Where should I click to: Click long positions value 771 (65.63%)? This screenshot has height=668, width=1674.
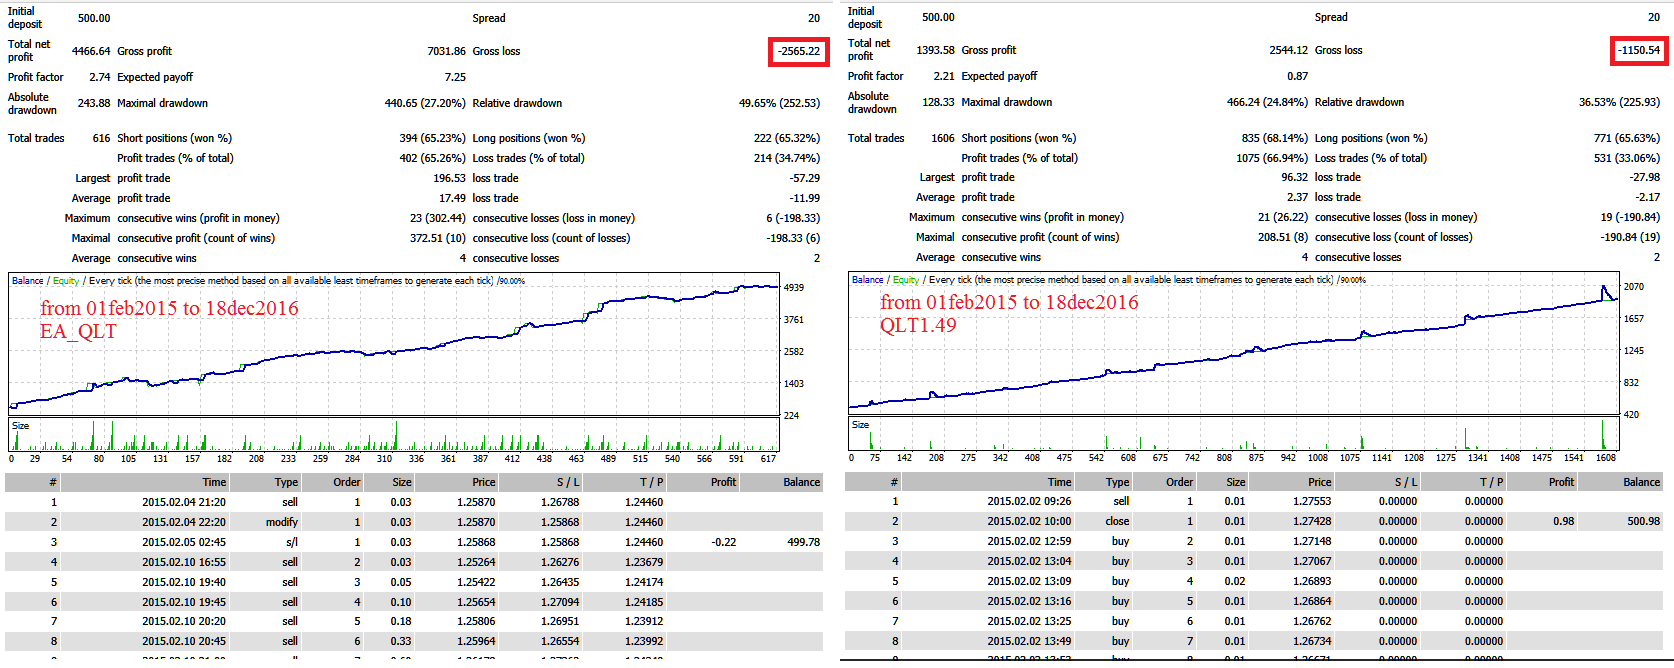(x=1626, y=138)
